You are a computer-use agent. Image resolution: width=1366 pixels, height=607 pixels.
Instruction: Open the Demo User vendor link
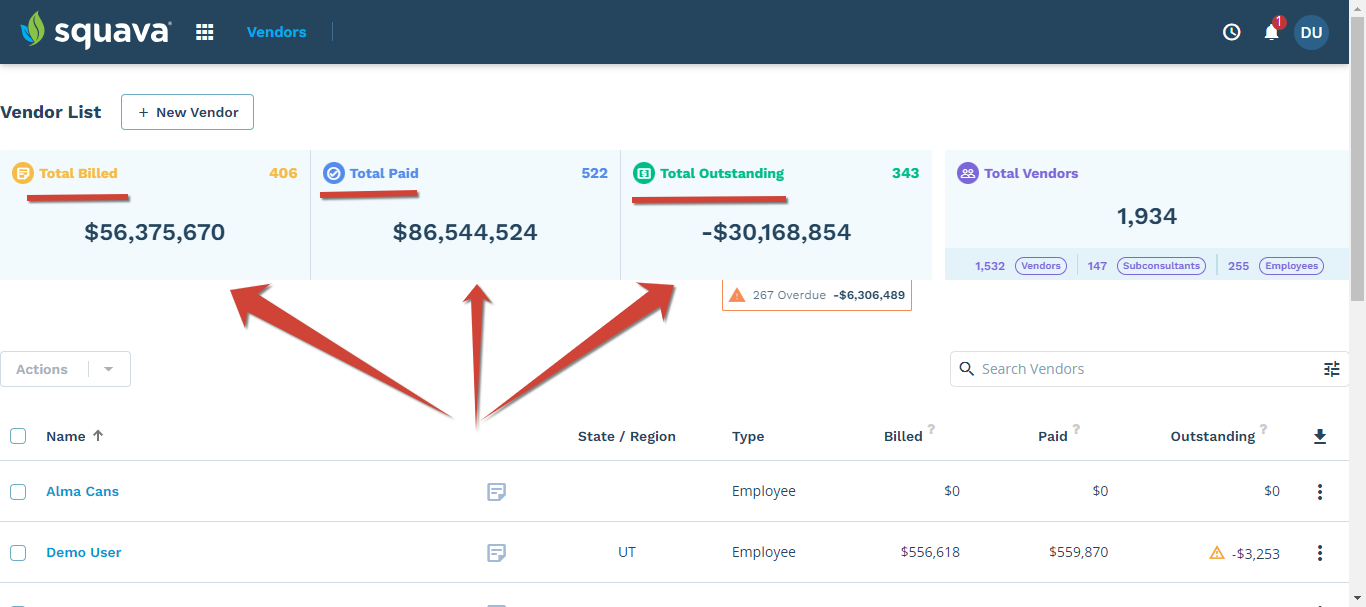[x=83, y=552]
